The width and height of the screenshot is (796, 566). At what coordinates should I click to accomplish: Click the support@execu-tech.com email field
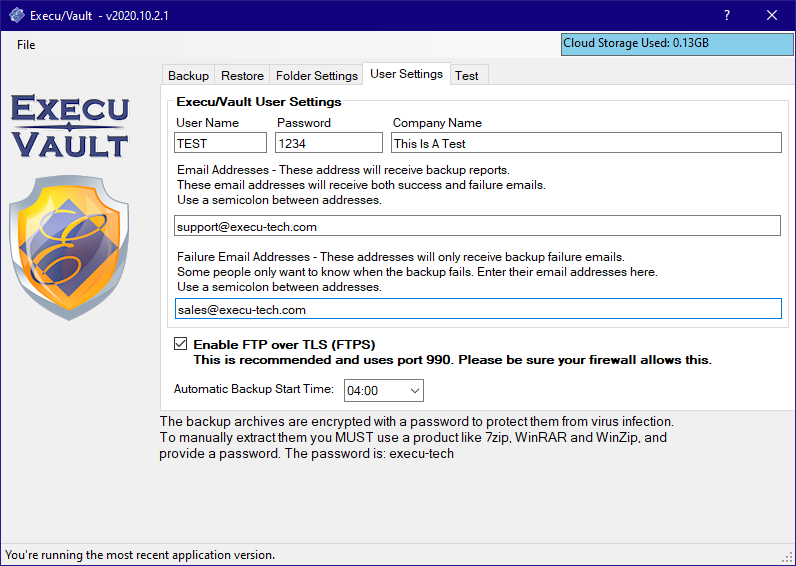(477, 225)
